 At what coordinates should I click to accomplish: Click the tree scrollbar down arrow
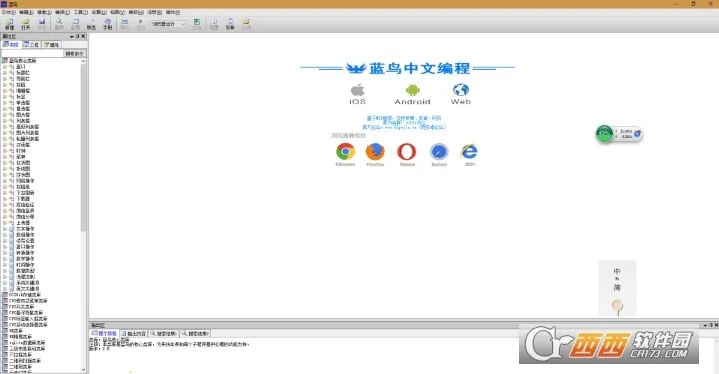[83, 370]
